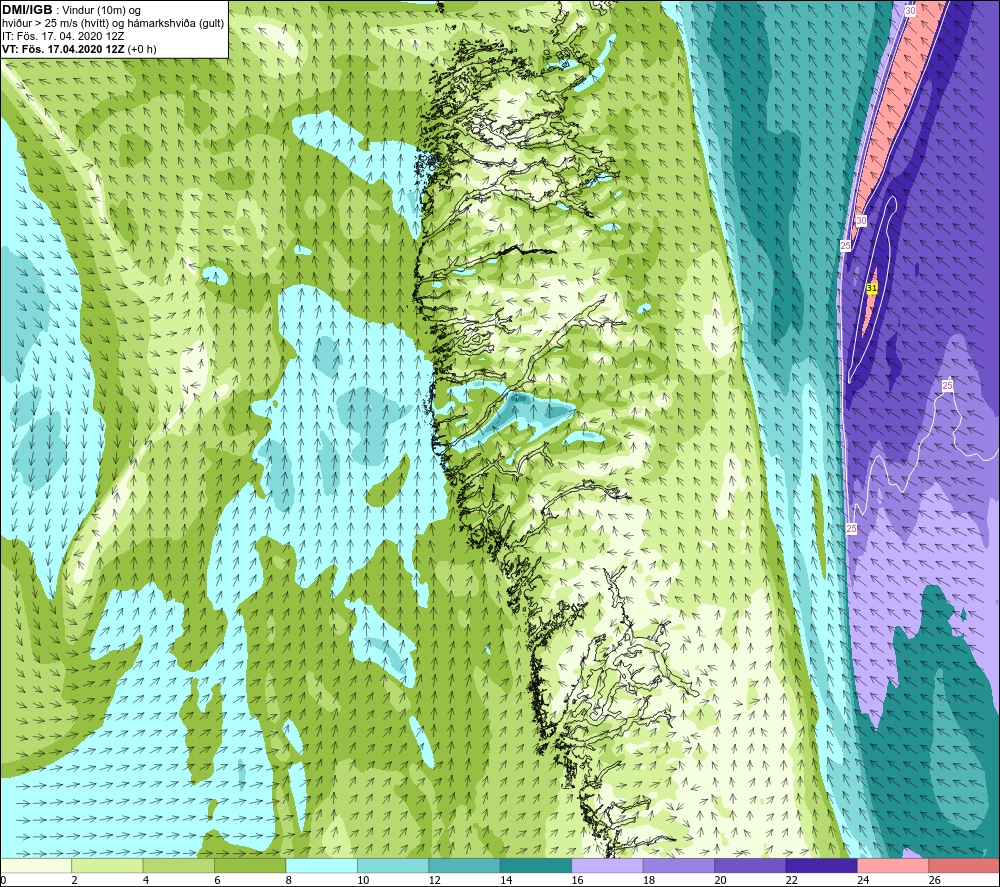The width and height of the screenshot is (1000, 887).
Task: Click the legend scale value 10
Action: pos(363,880)
